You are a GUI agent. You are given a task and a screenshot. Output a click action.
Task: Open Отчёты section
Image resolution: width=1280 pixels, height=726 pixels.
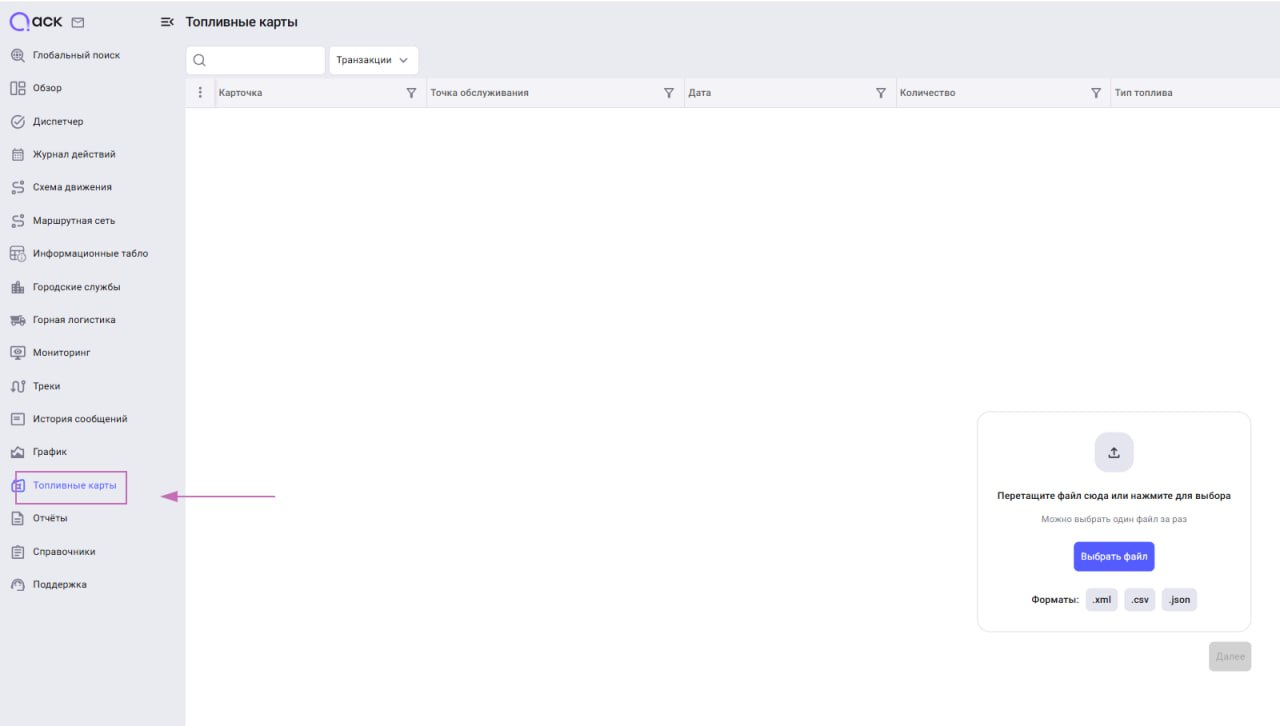pos(50,519)
